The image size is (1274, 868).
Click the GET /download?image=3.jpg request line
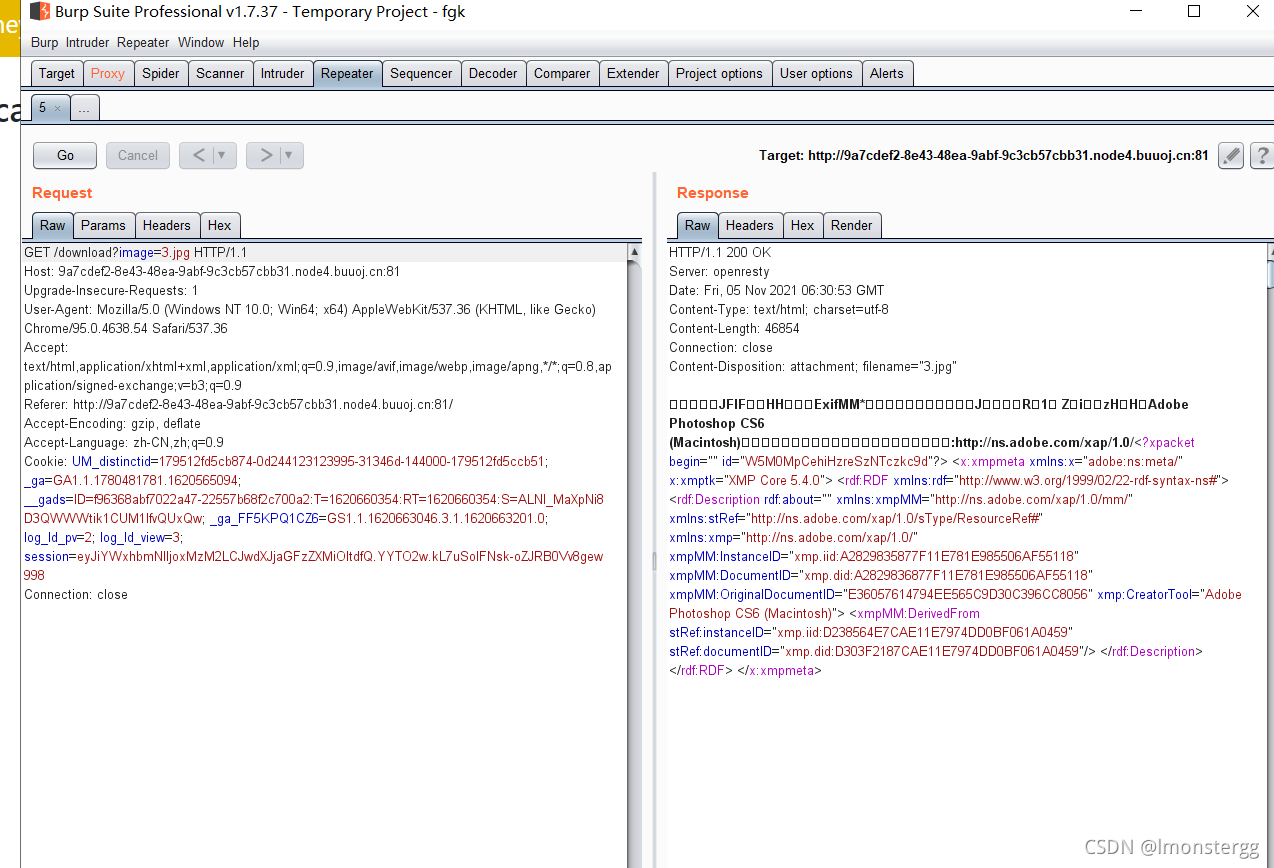[135, 252]
